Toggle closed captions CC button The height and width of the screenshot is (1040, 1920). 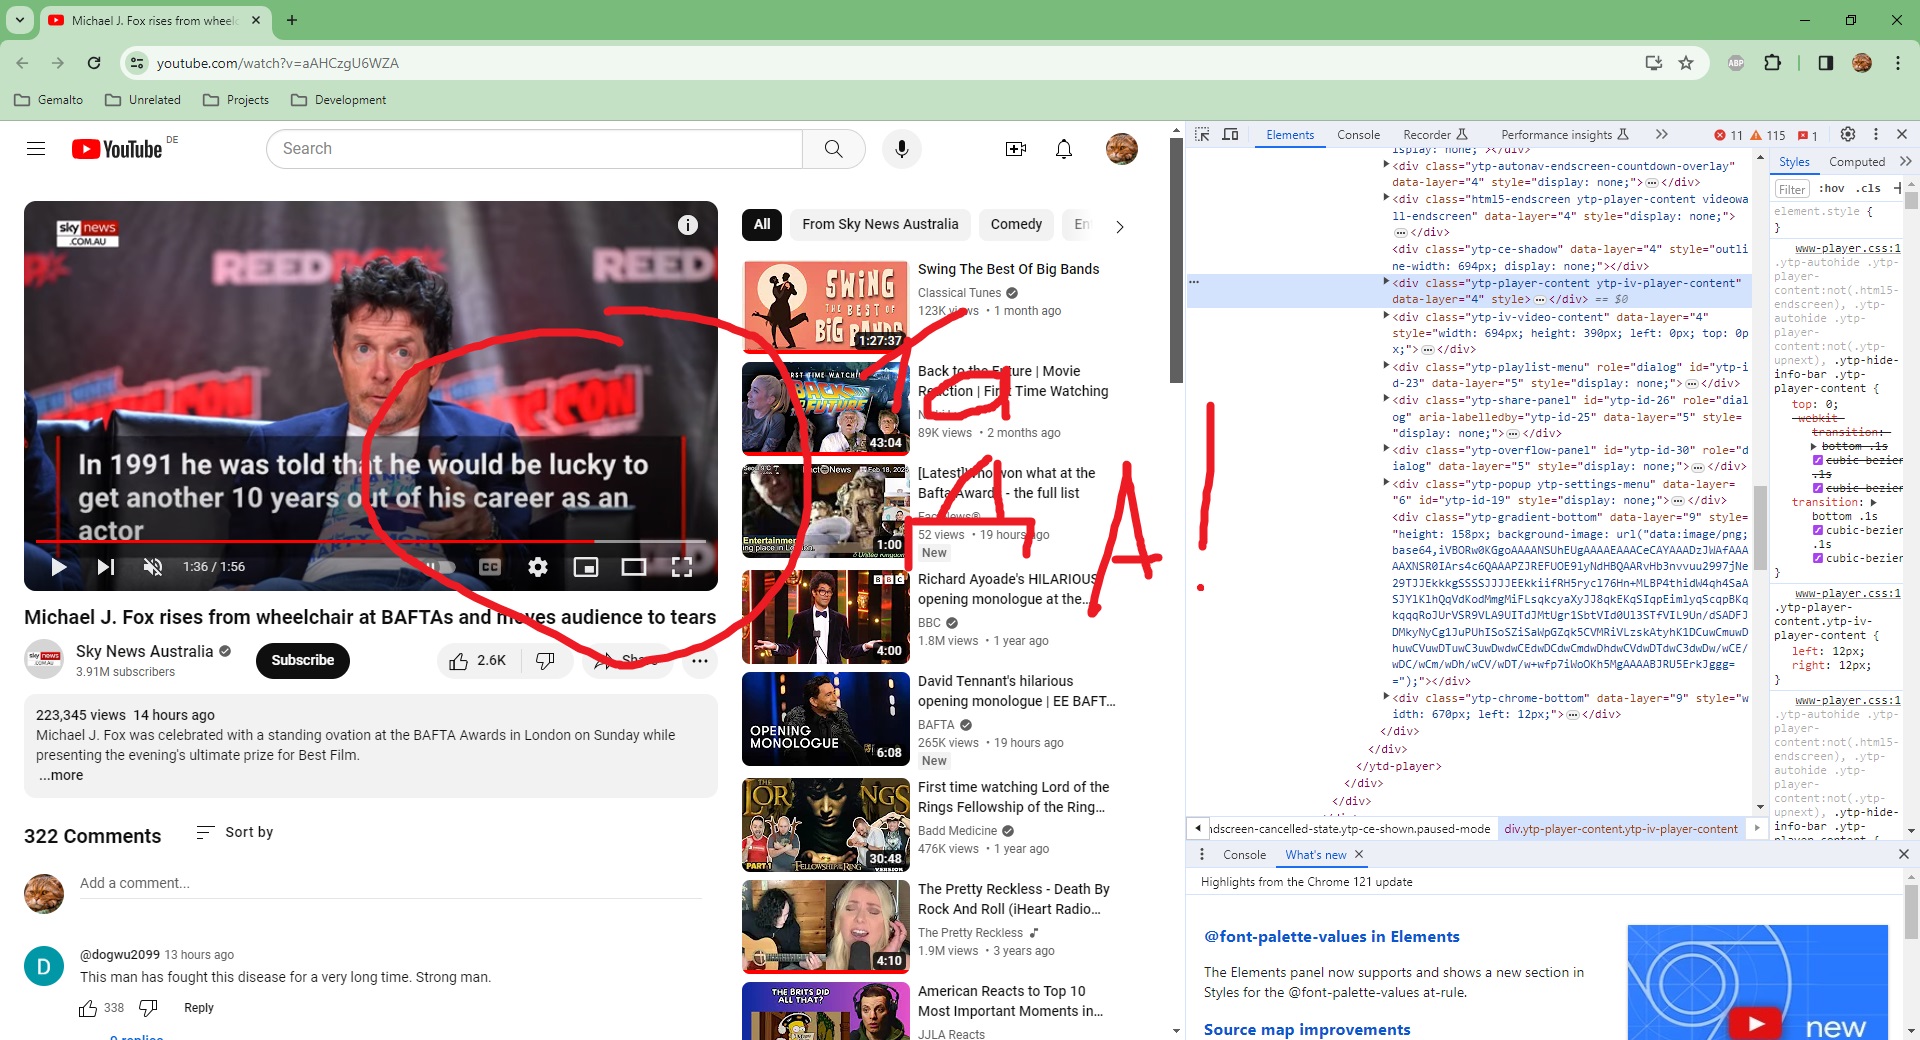click(490, 567)
